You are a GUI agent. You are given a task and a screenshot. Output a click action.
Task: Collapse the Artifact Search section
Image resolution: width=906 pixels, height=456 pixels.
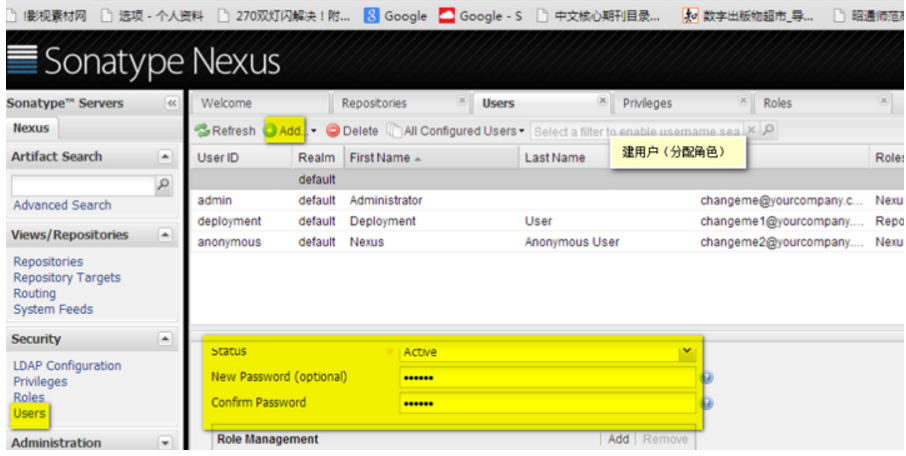click(165, 157)
